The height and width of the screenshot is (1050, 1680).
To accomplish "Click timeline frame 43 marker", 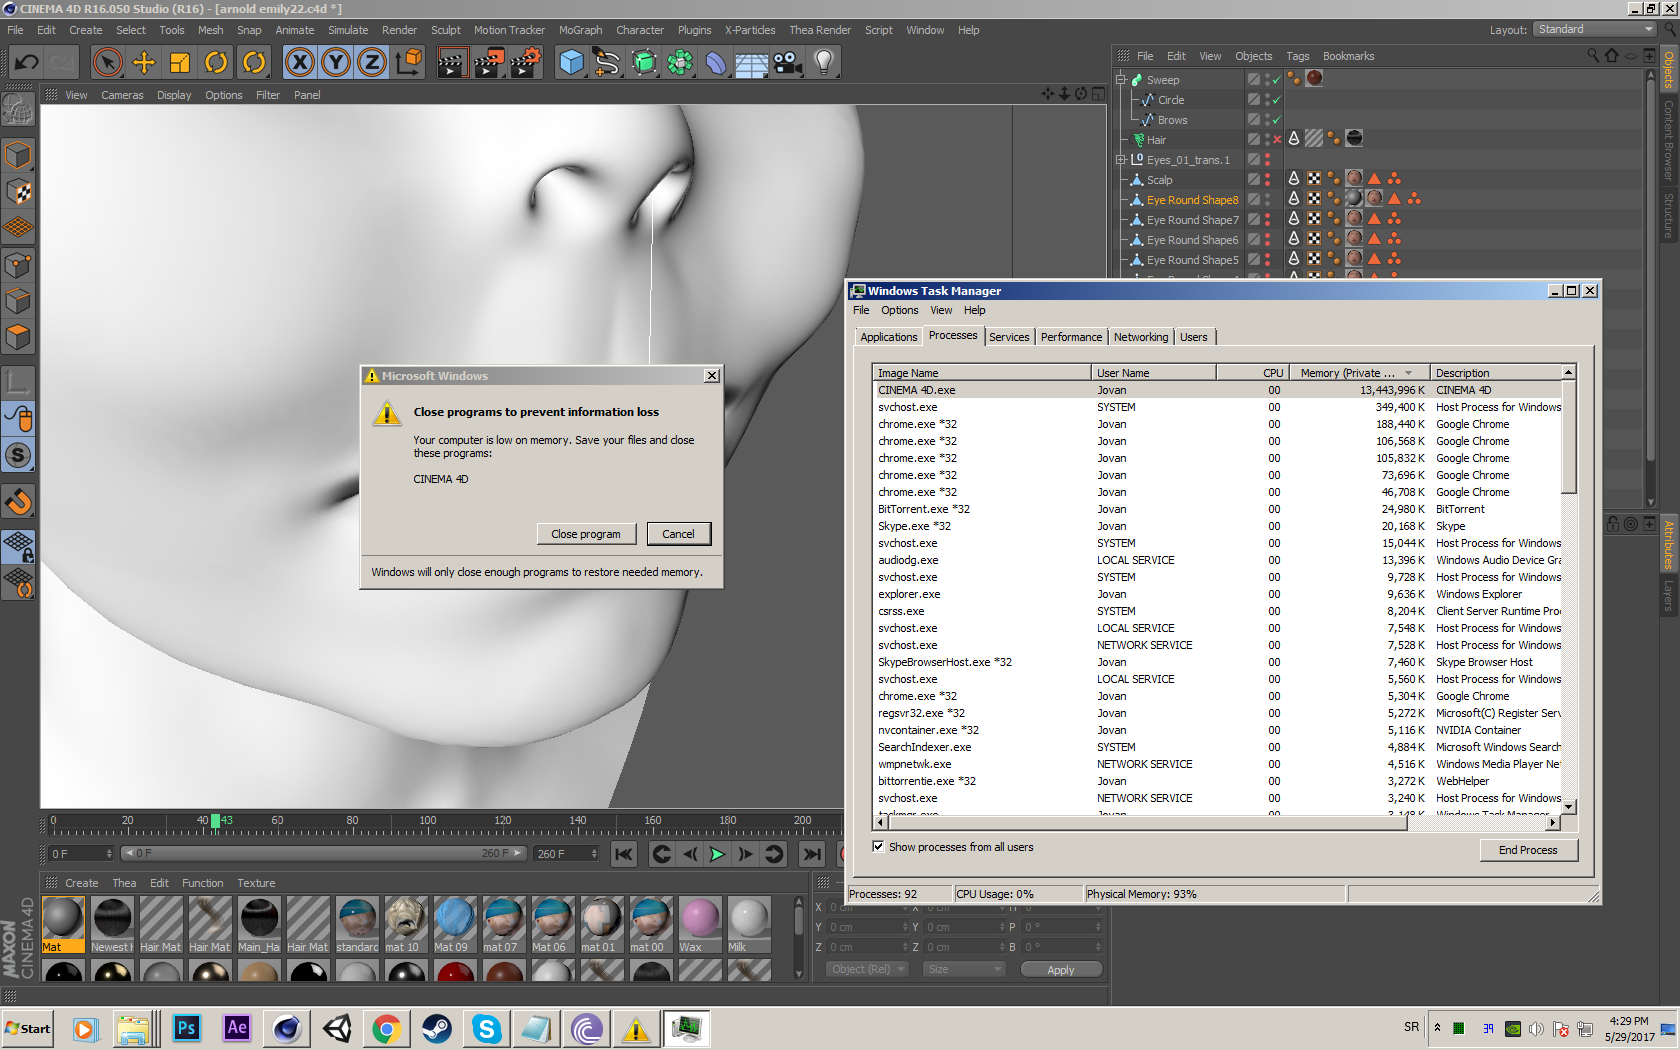I will pyautogui.click(x=216, y=821).
